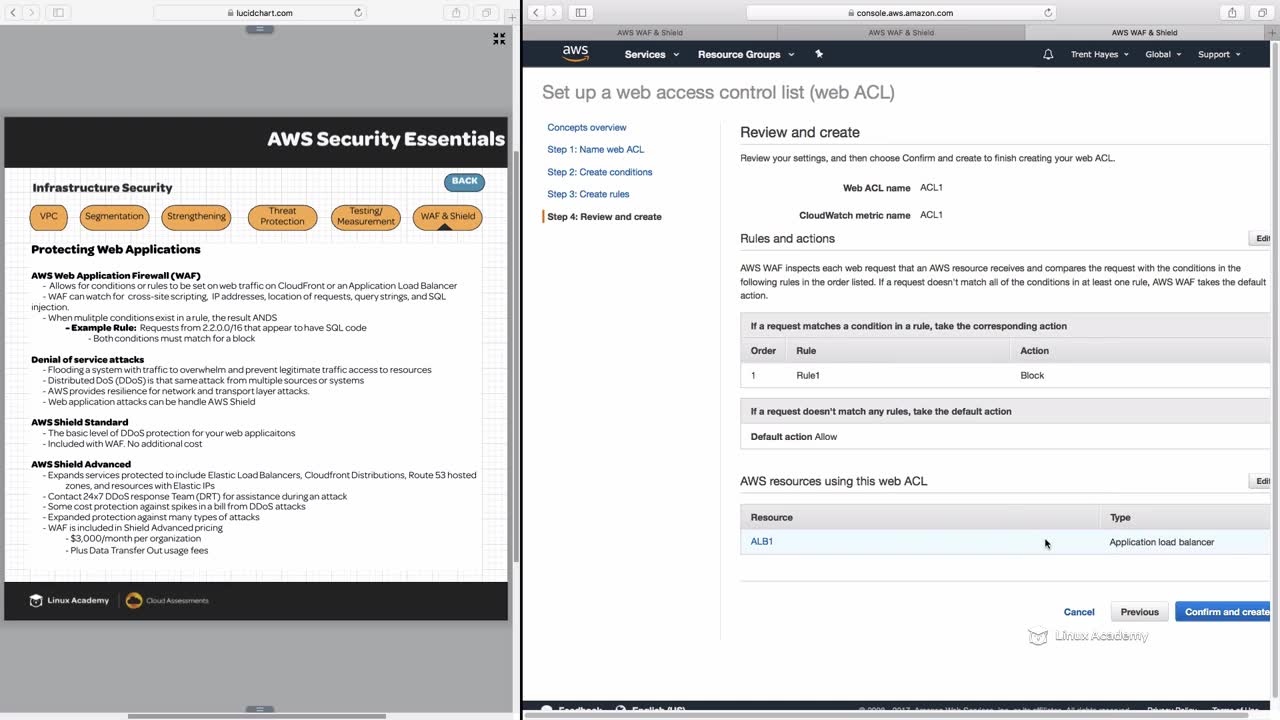The image size is (1280, 720).
Task: Open the Resource Groups dropdown
Action: point(746,54)
